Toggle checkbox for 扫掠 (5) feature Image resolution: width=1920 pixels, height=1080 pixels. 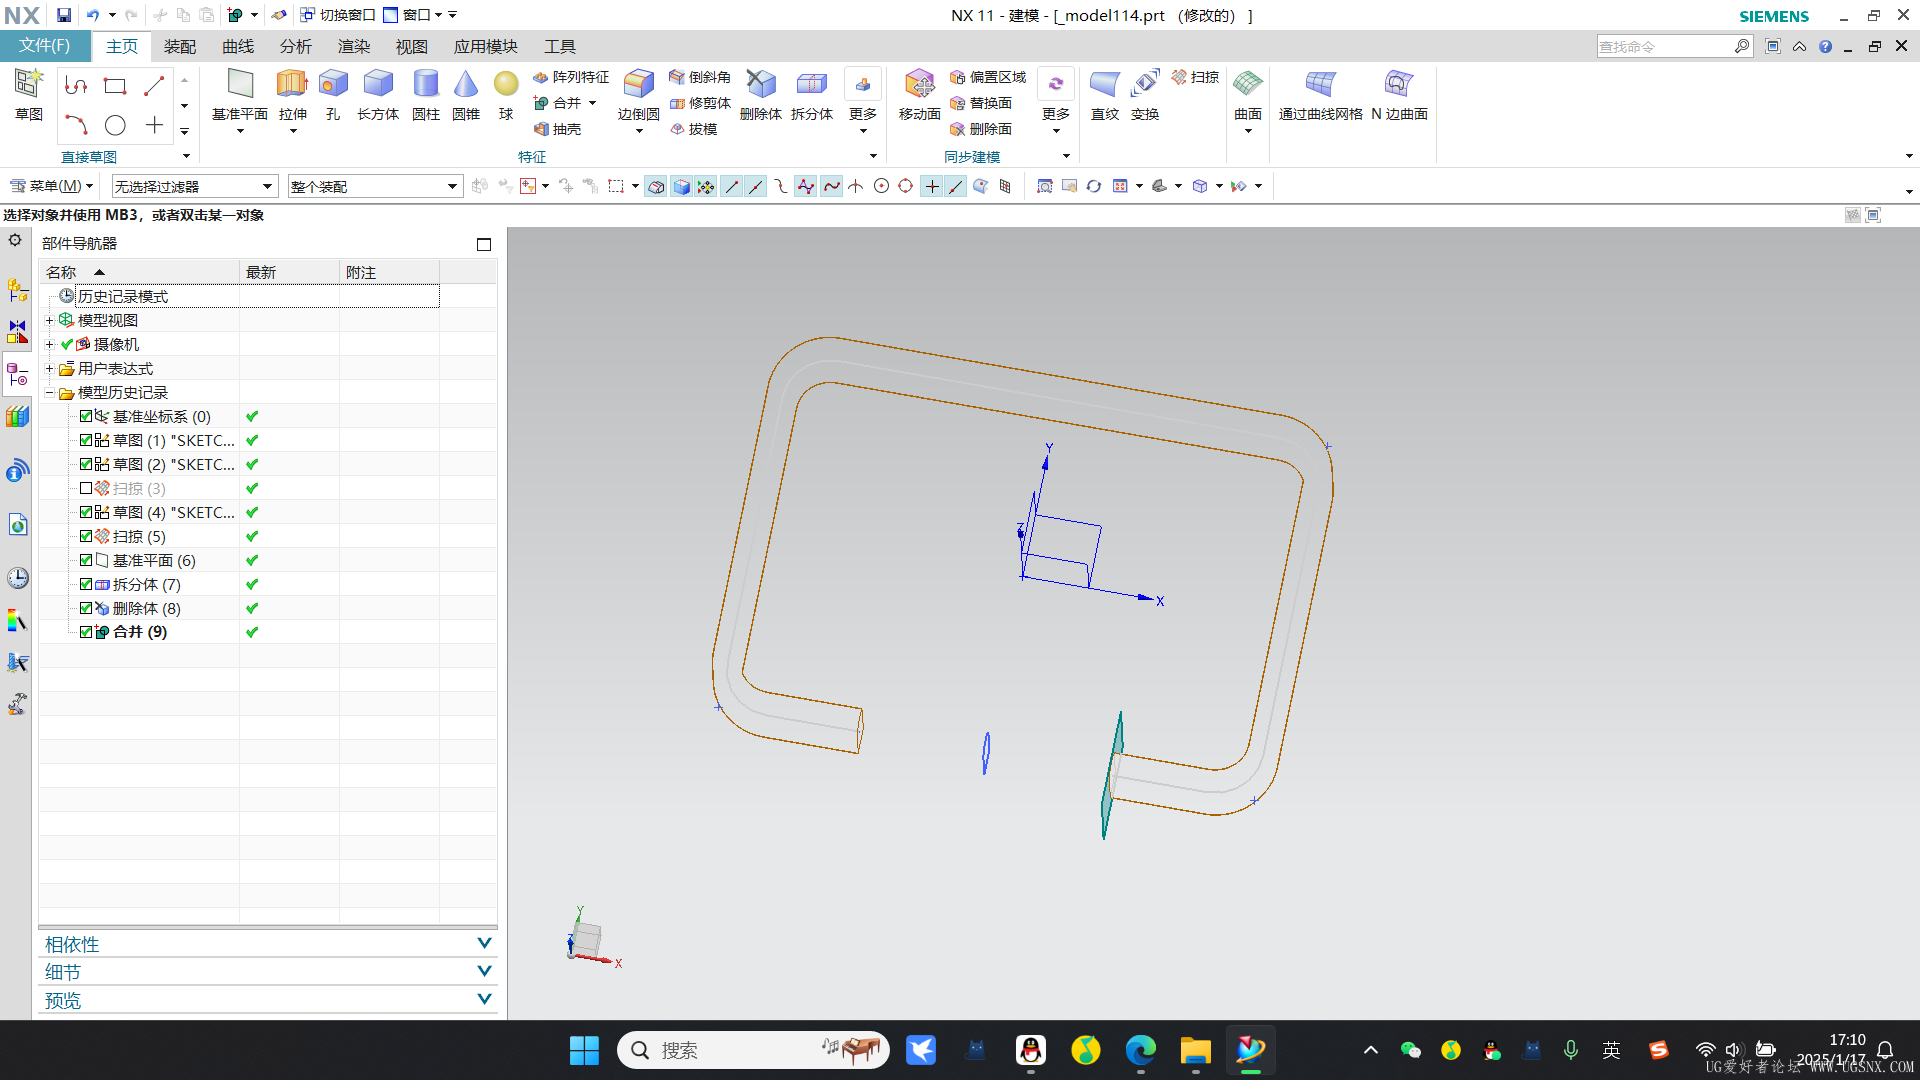86,536
